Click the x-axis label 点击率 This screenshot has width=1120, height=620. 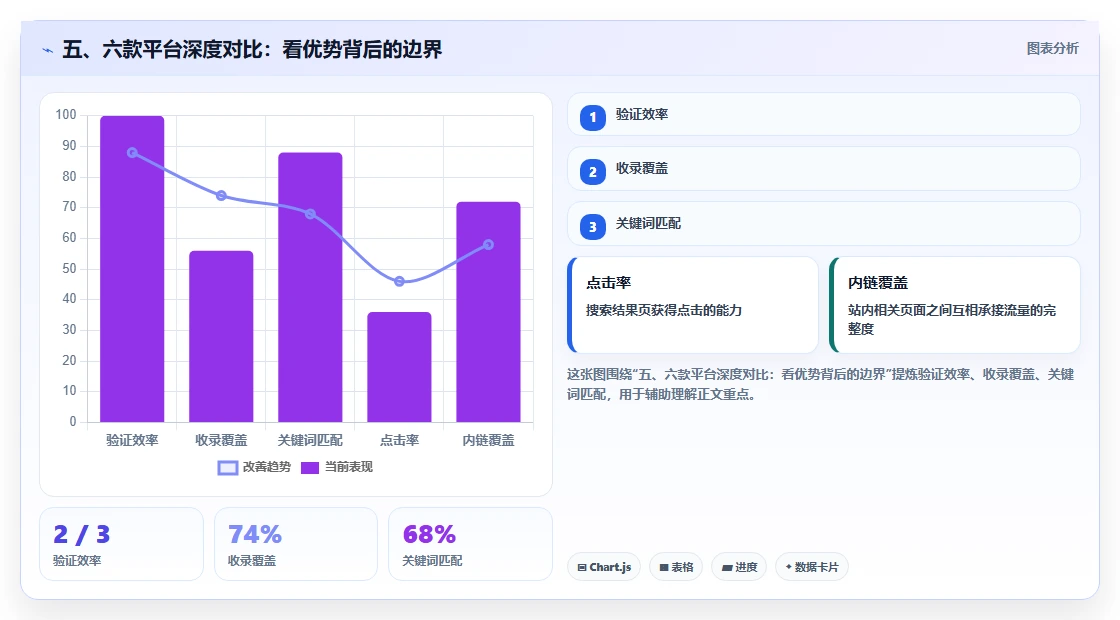399,441
